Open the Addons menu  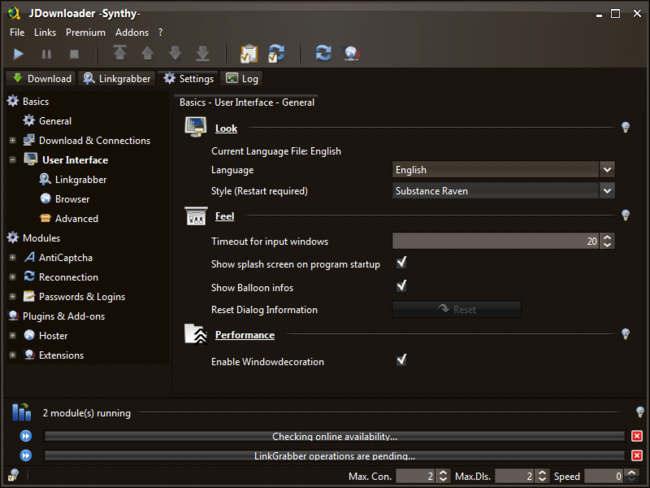[132, 32]
